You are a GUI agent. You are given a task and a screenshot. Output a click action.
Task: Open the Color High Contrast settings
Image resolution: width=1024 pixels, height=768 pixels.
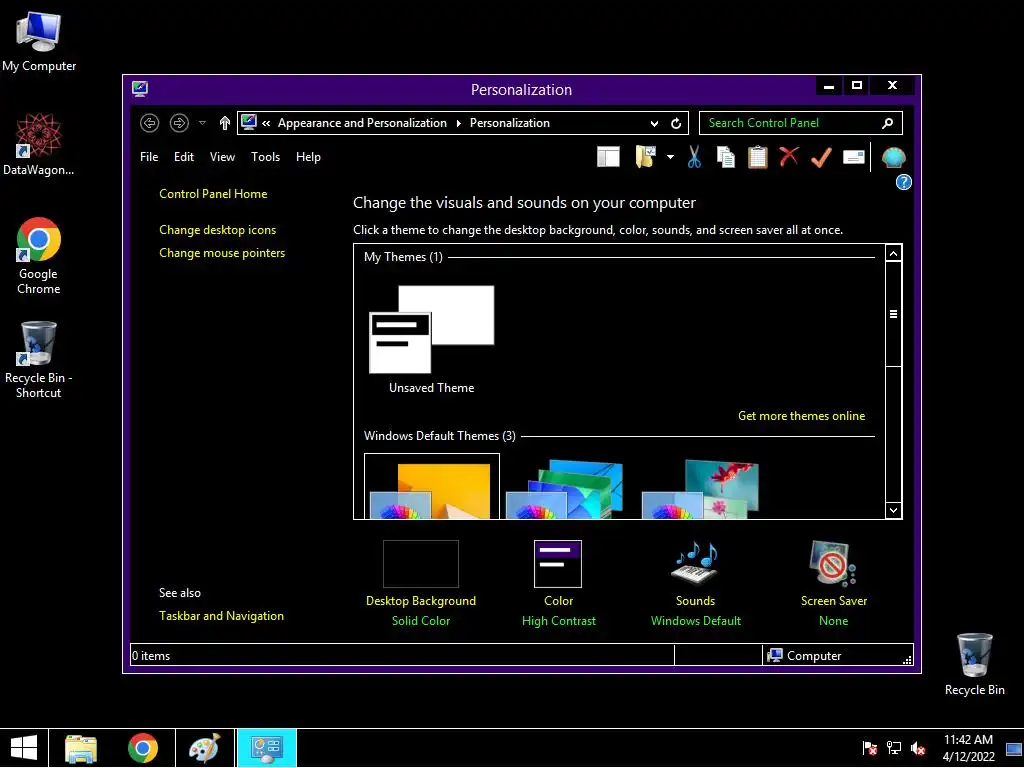pyautogui.click(x=558, y=583)
